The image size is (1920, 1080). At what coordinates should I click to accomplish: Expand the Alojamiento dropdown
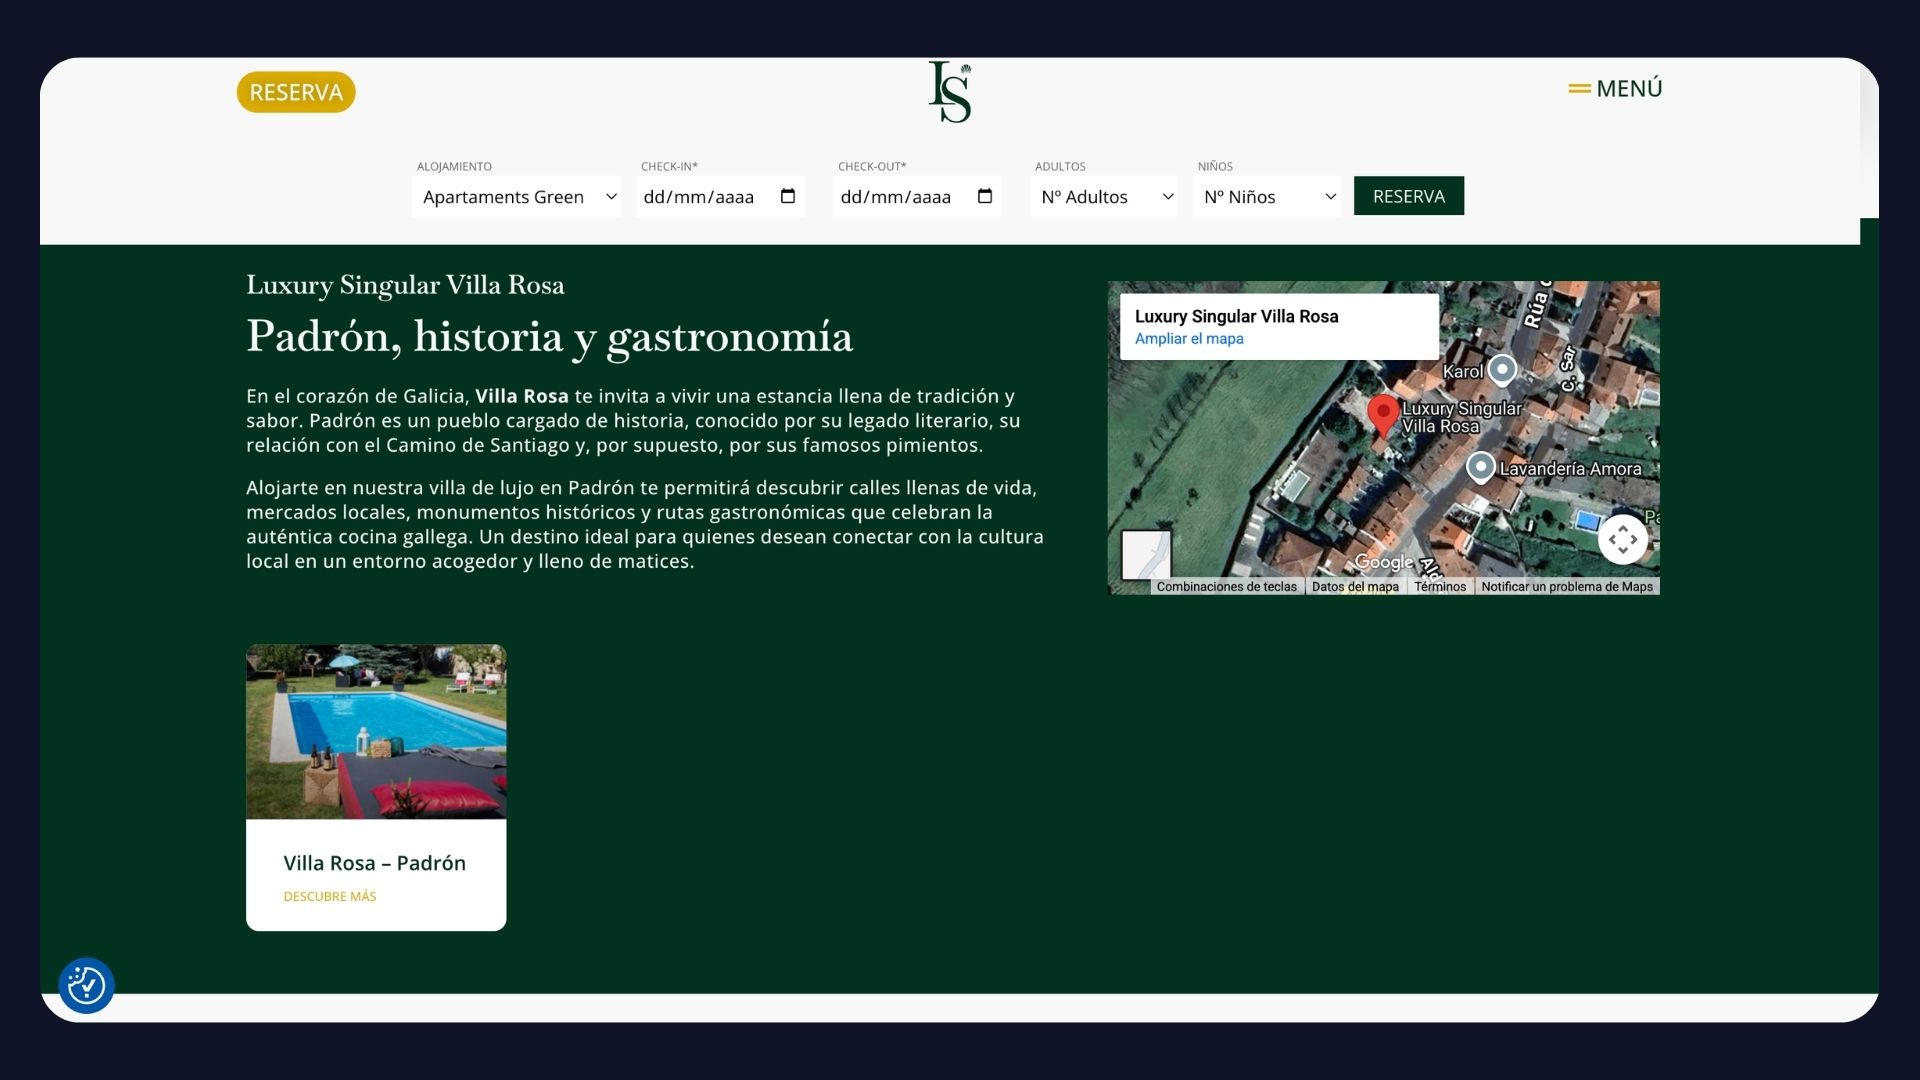point(517,197)
